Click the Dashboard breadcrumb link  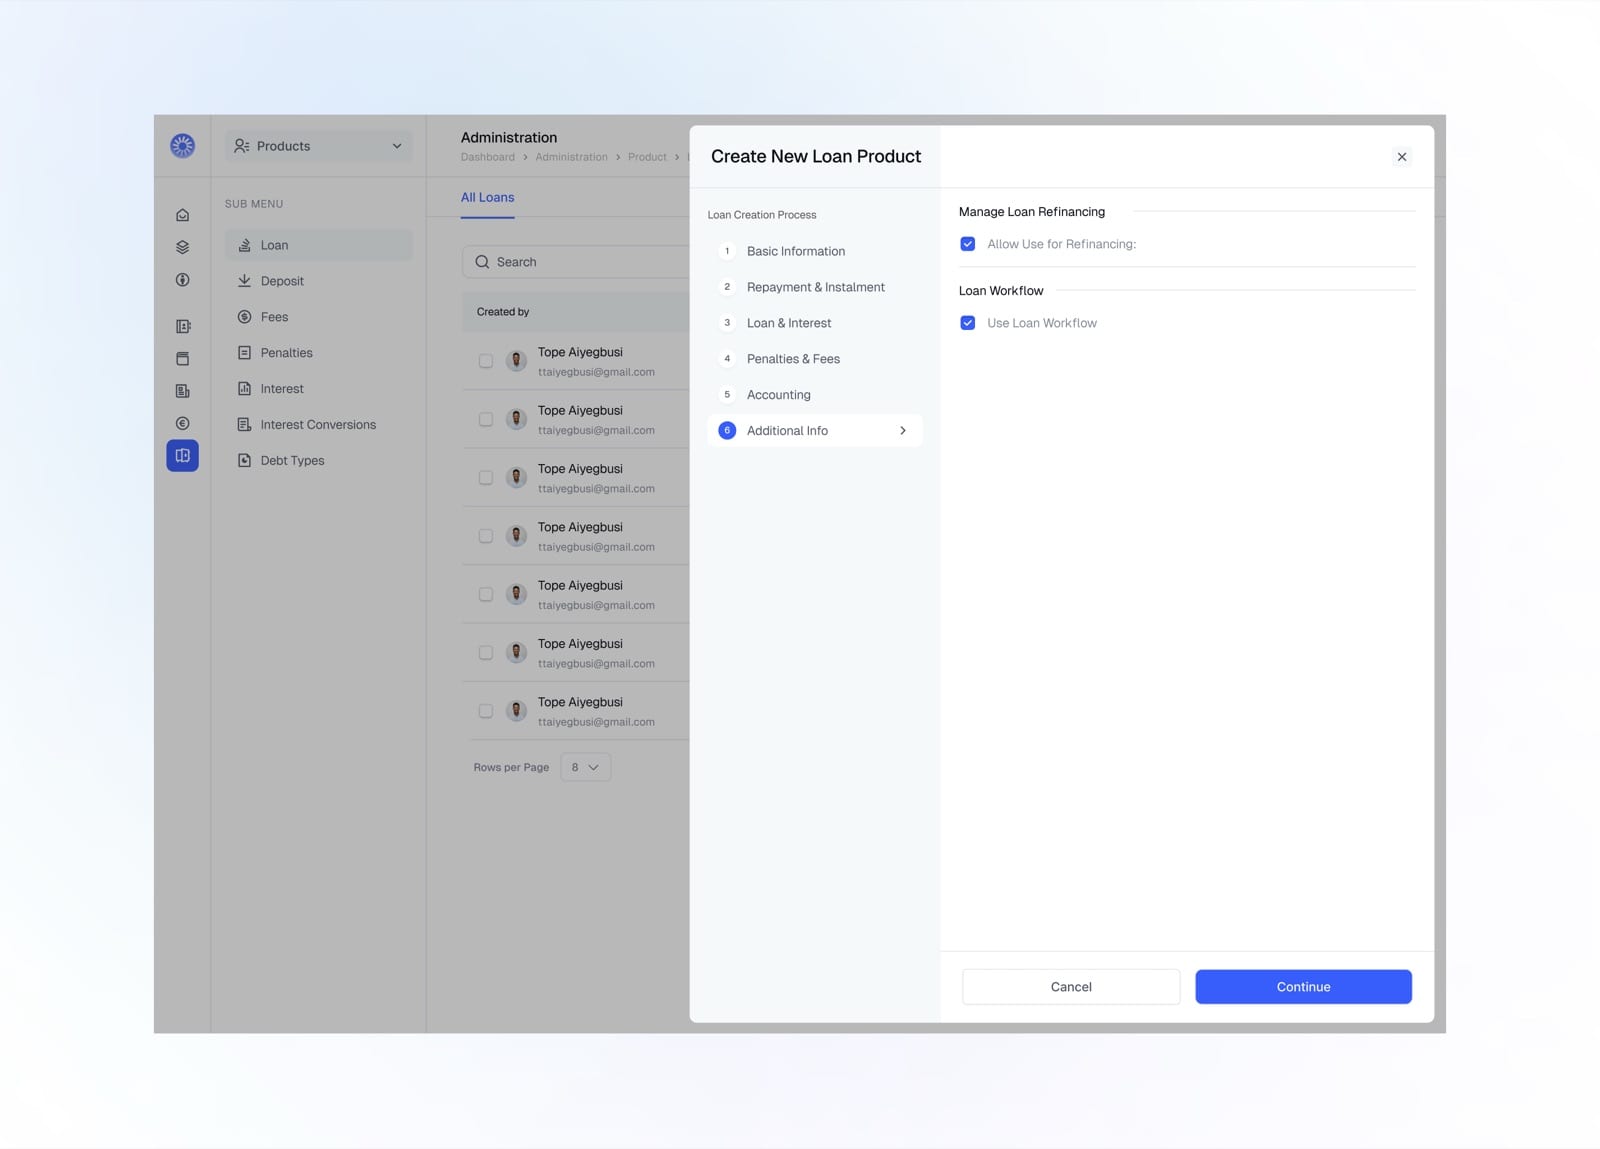(x=487, y=157)
